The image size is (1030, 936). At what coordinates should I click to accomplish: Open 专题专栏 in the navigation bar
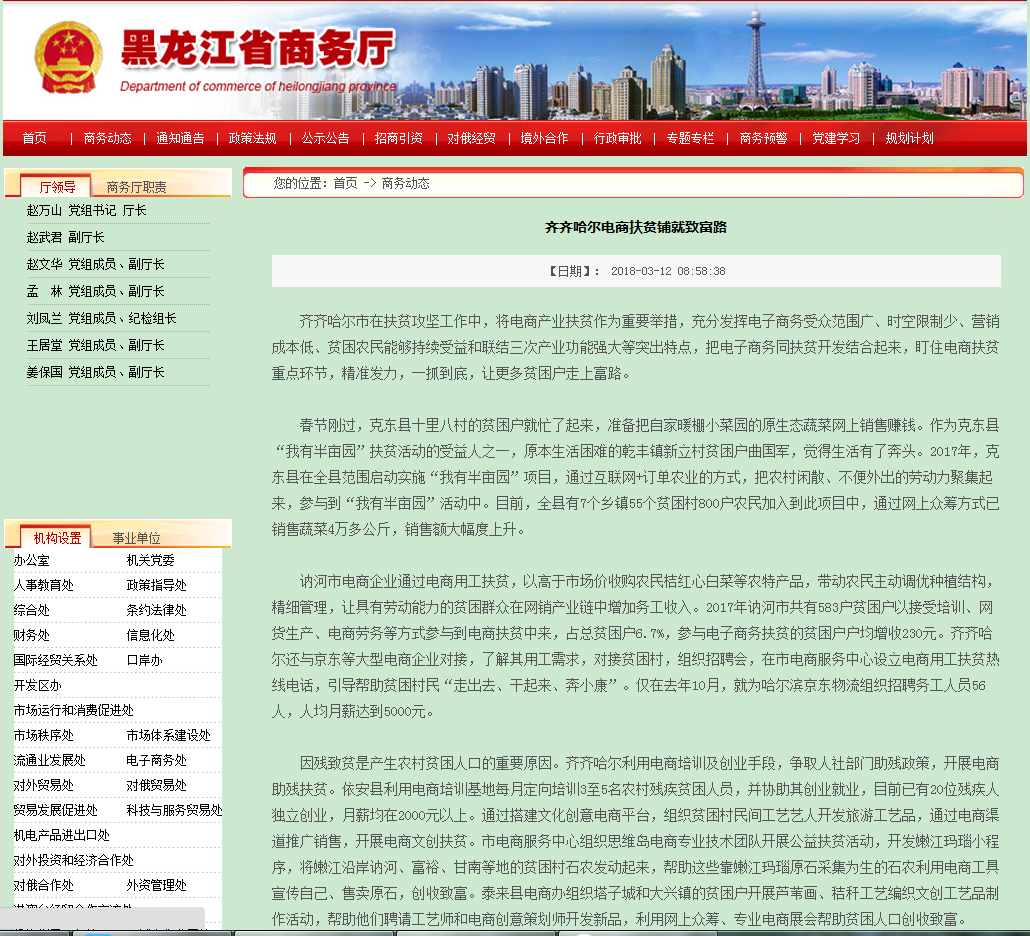coord(690,139)
